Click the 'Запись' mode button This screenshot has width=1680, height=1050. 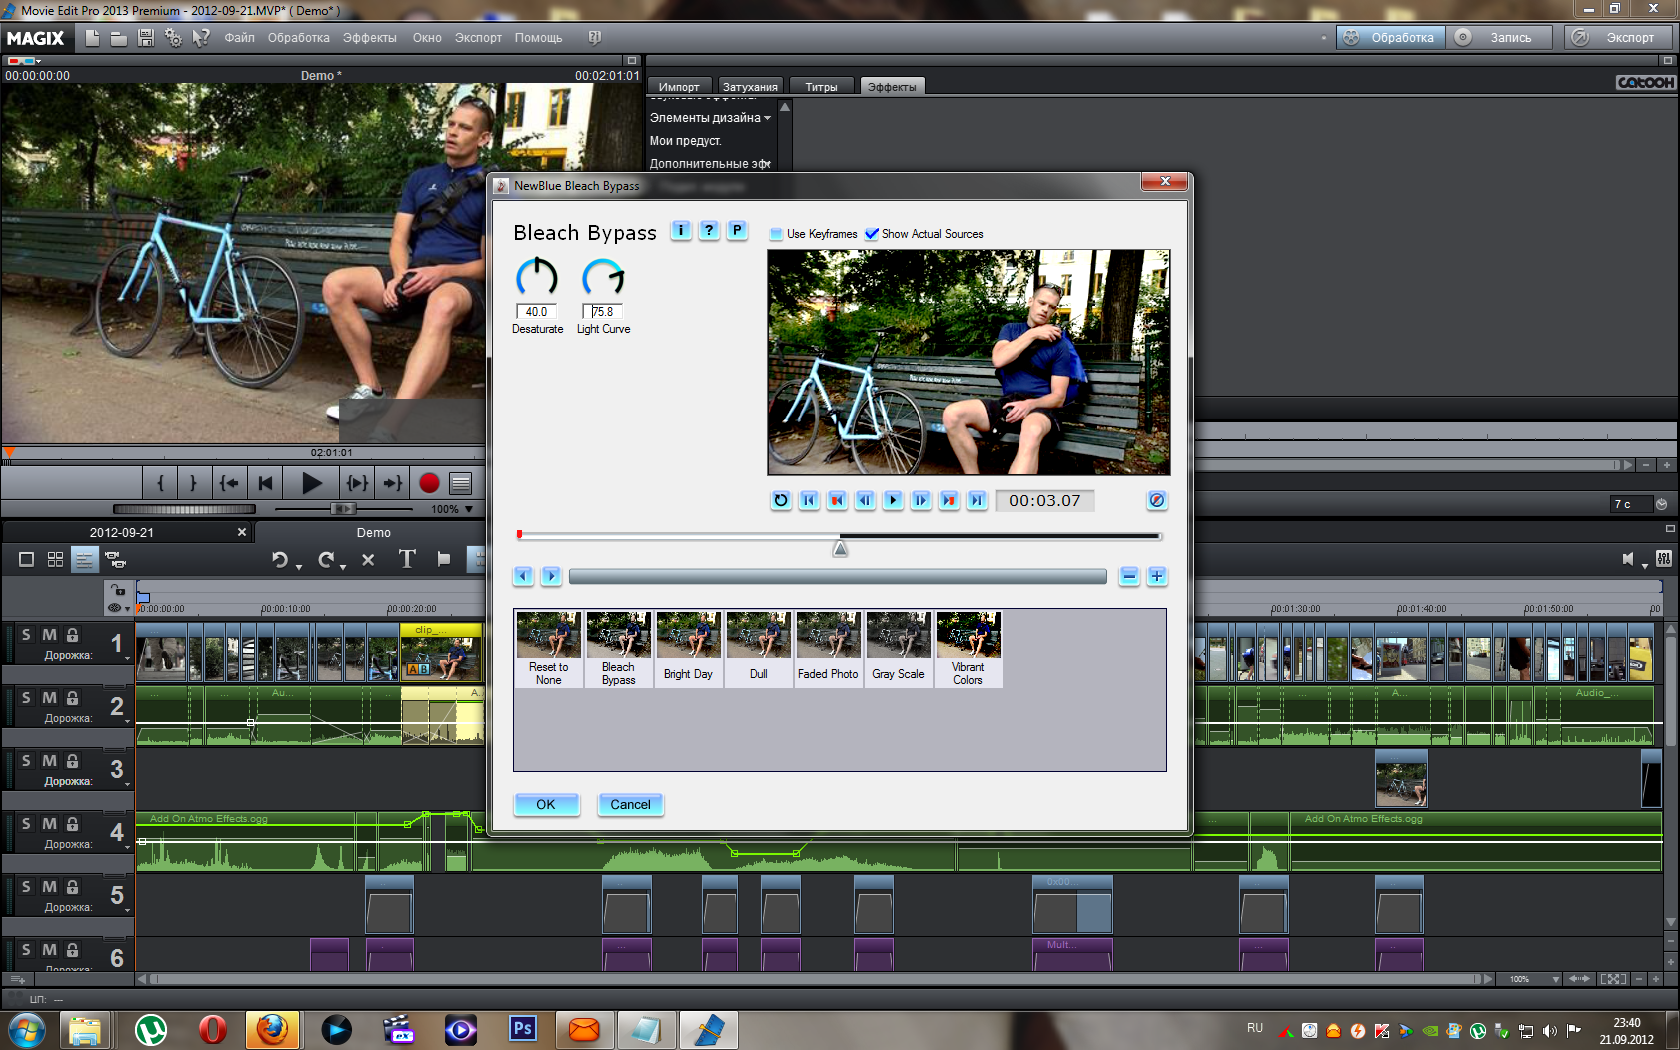1497,38
